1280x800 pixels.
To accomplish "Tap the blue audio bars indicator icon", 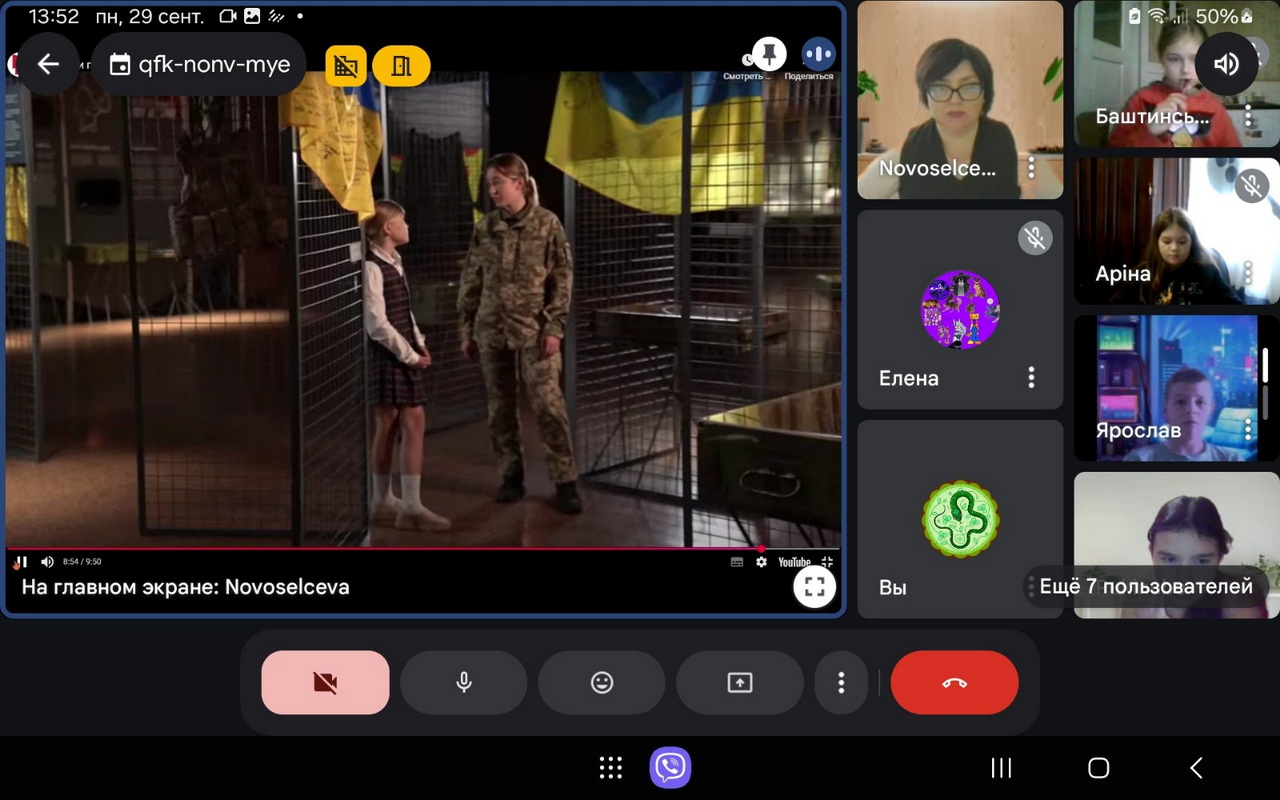I will coord(818,53).
